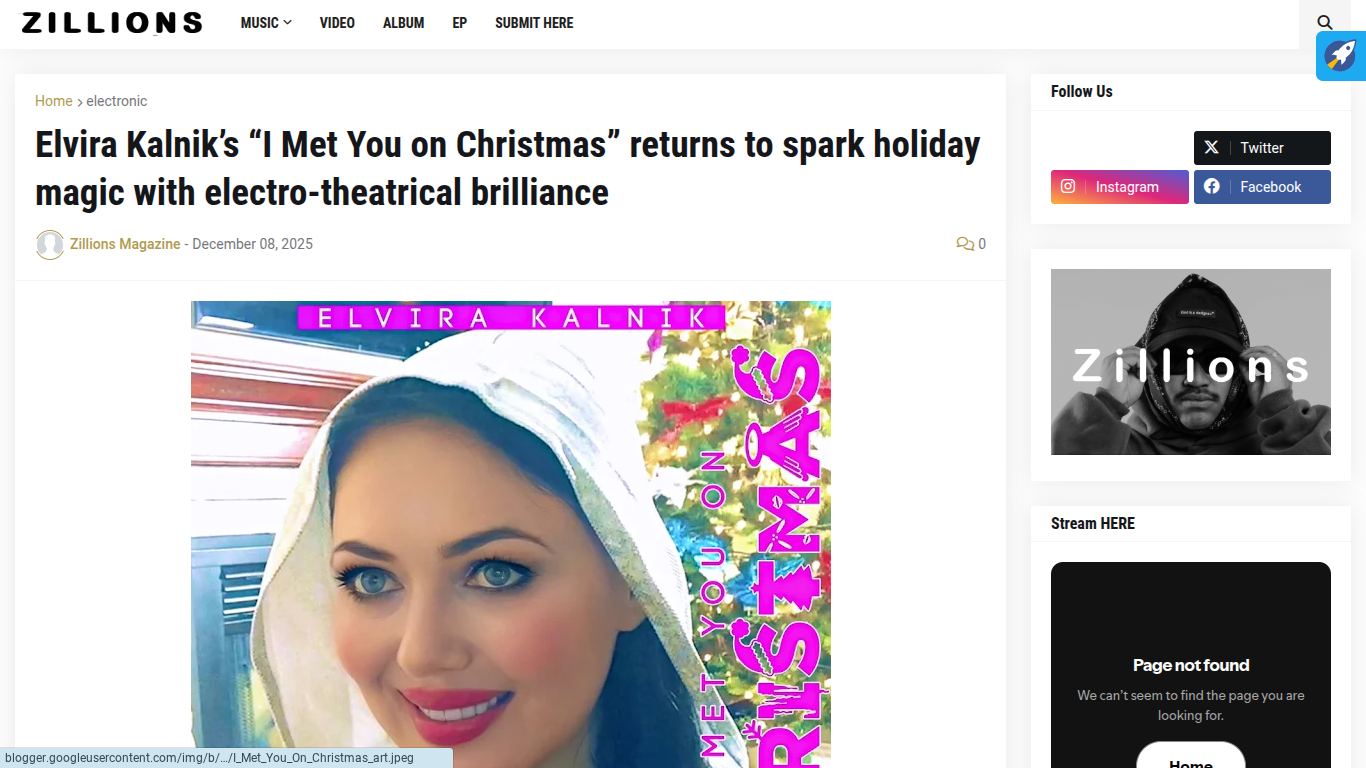Screen dimensions: 1366x768
Task: Click the Instagram follow button
Action: [1120, 187]
